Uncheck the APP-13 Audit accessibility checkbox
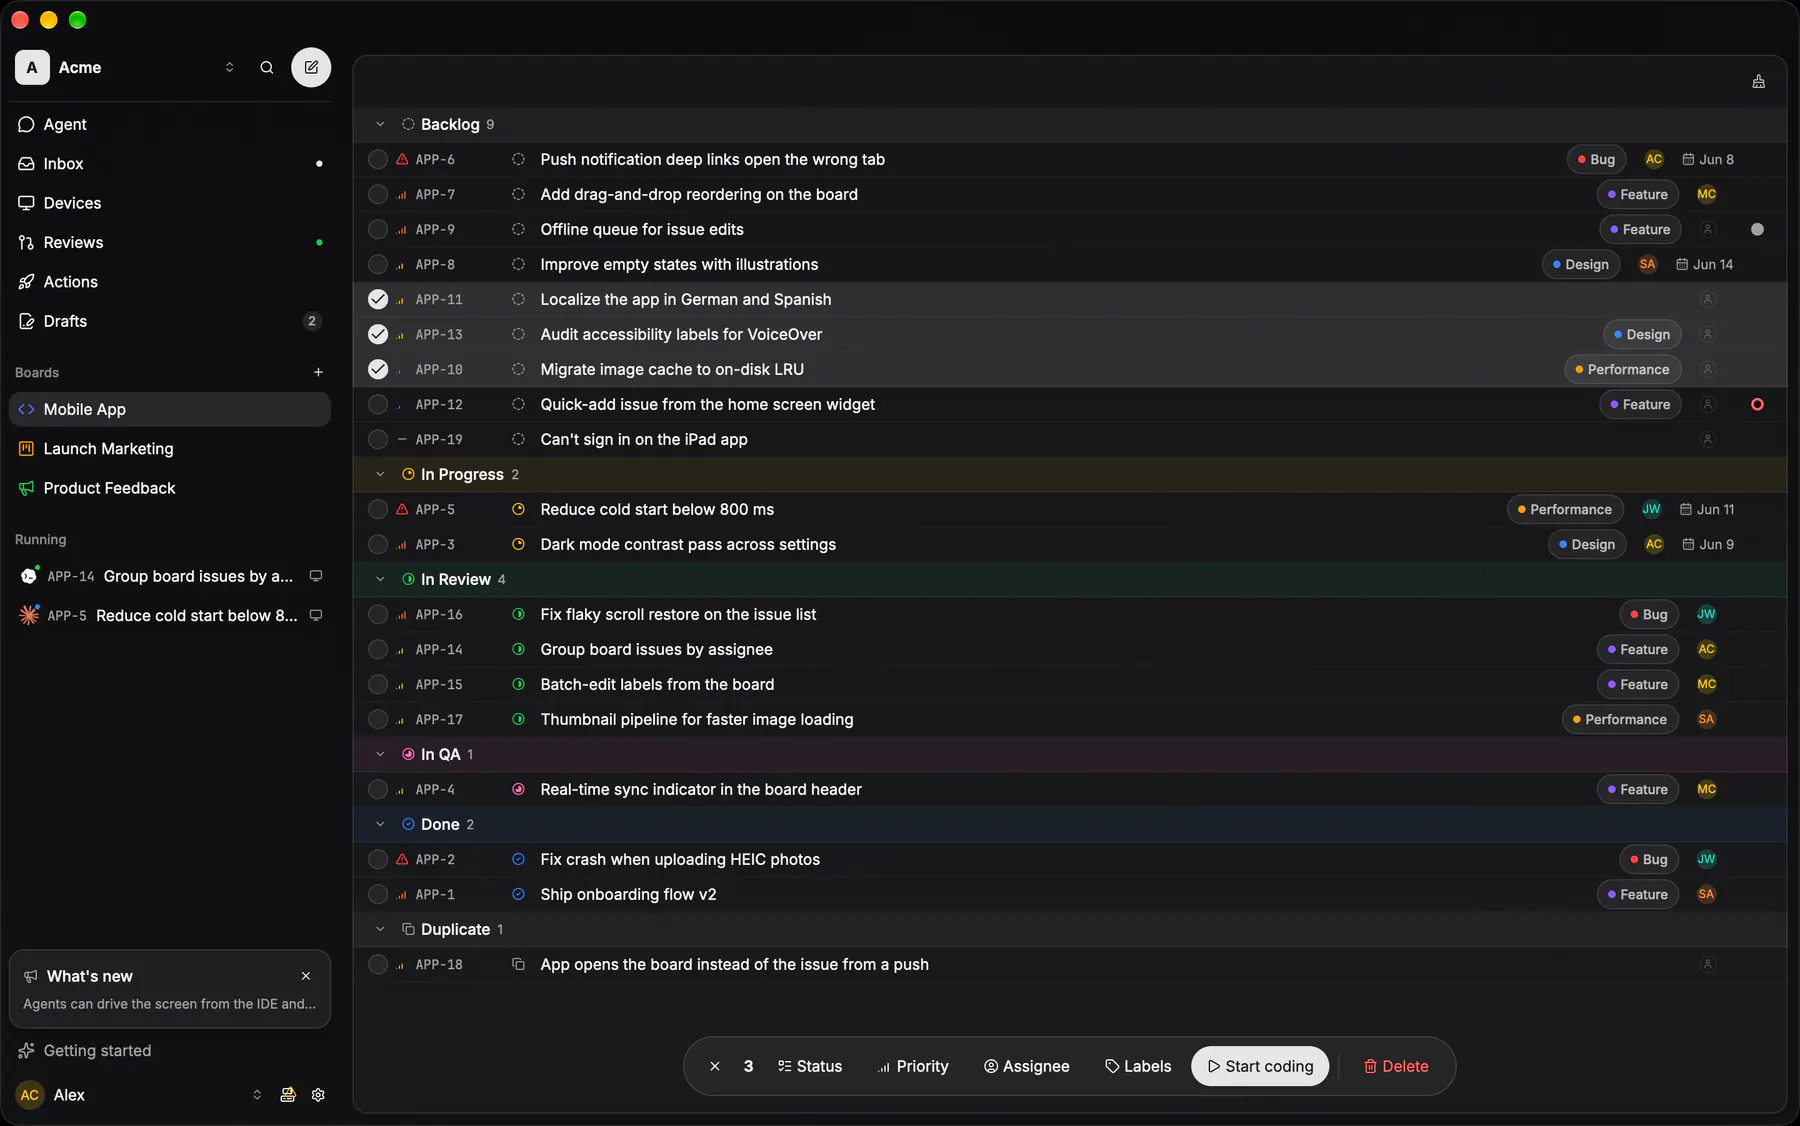 [378, 334]
